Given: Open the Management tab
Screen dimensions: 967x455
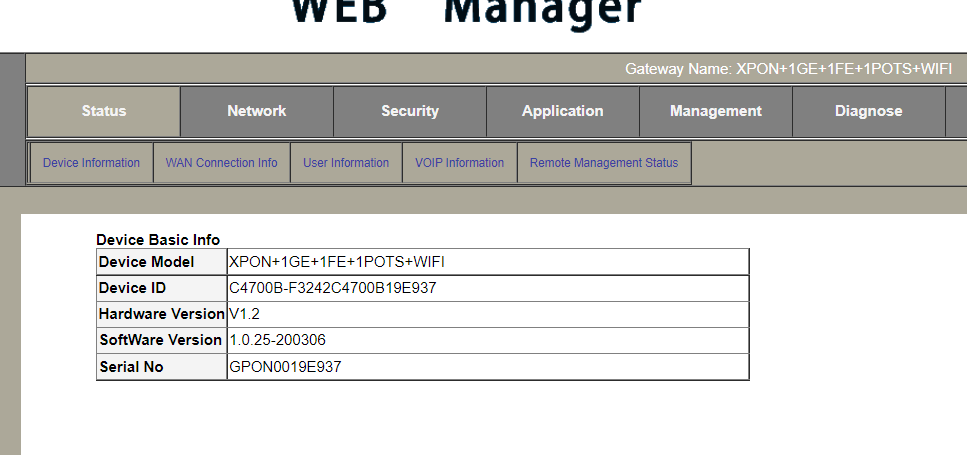Looking at the screenshot, I should point(716,111).
